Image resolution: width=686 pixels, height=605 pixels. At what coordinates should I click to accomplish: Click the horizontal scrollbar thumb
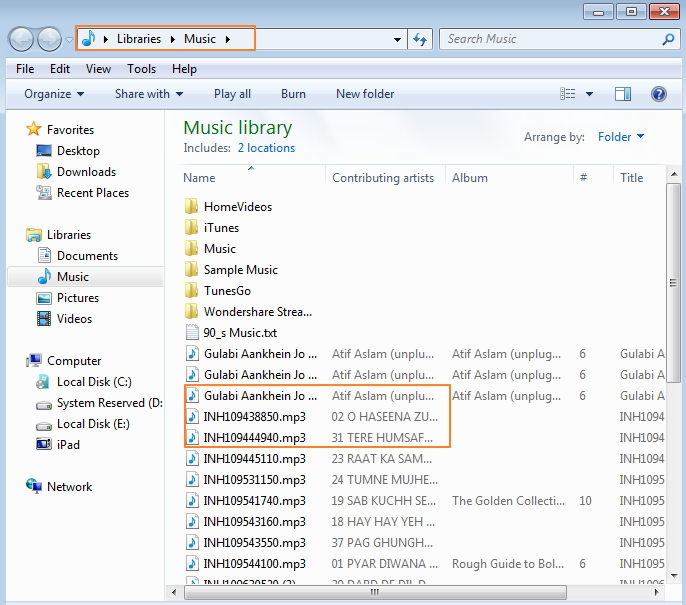pos(375,592)
